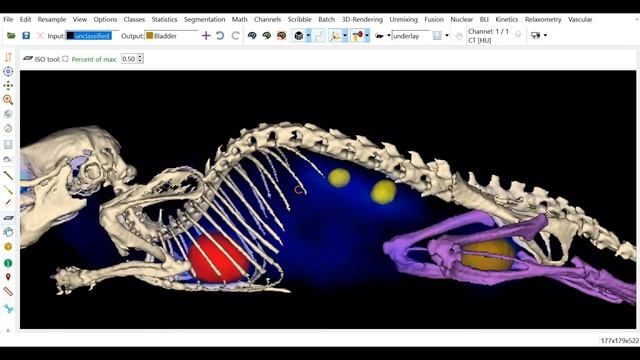Click the layout grid icon after underlay

[437, 36]
